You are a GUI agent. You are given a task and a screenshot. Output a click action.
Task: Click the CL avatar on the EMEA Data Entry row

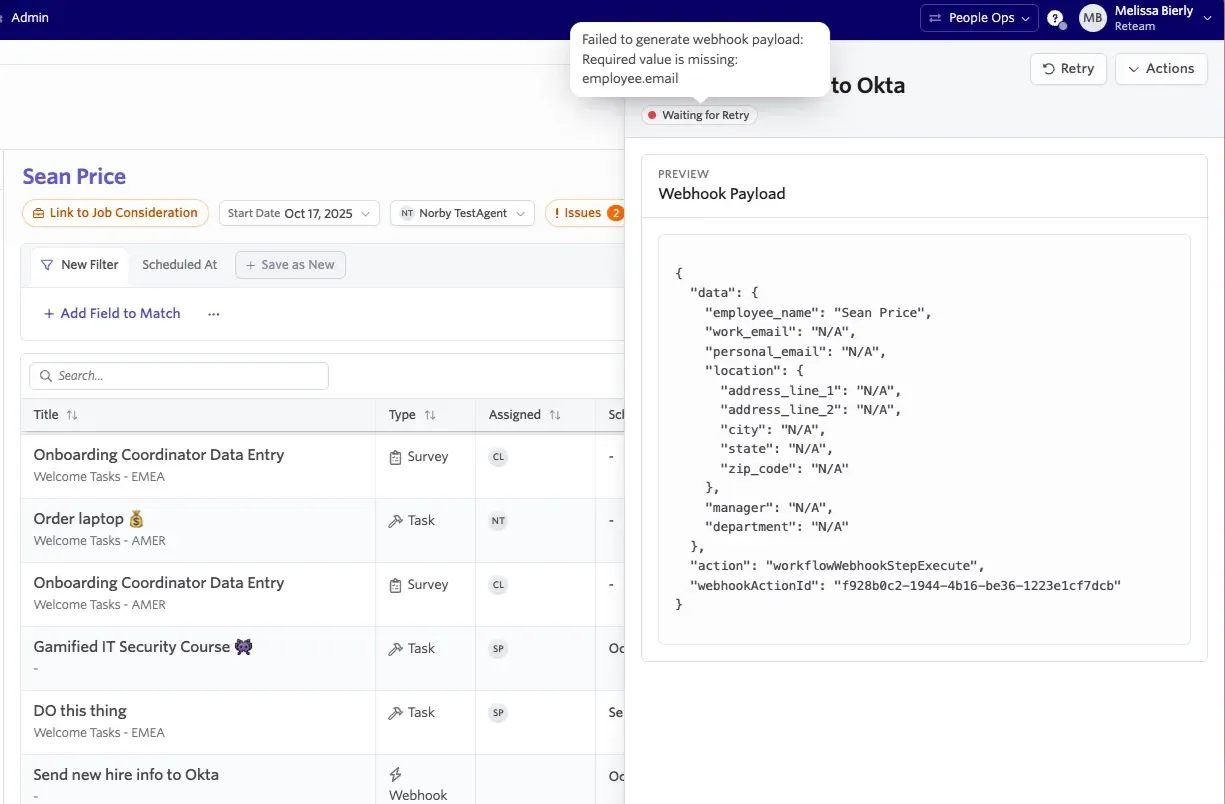498,457
